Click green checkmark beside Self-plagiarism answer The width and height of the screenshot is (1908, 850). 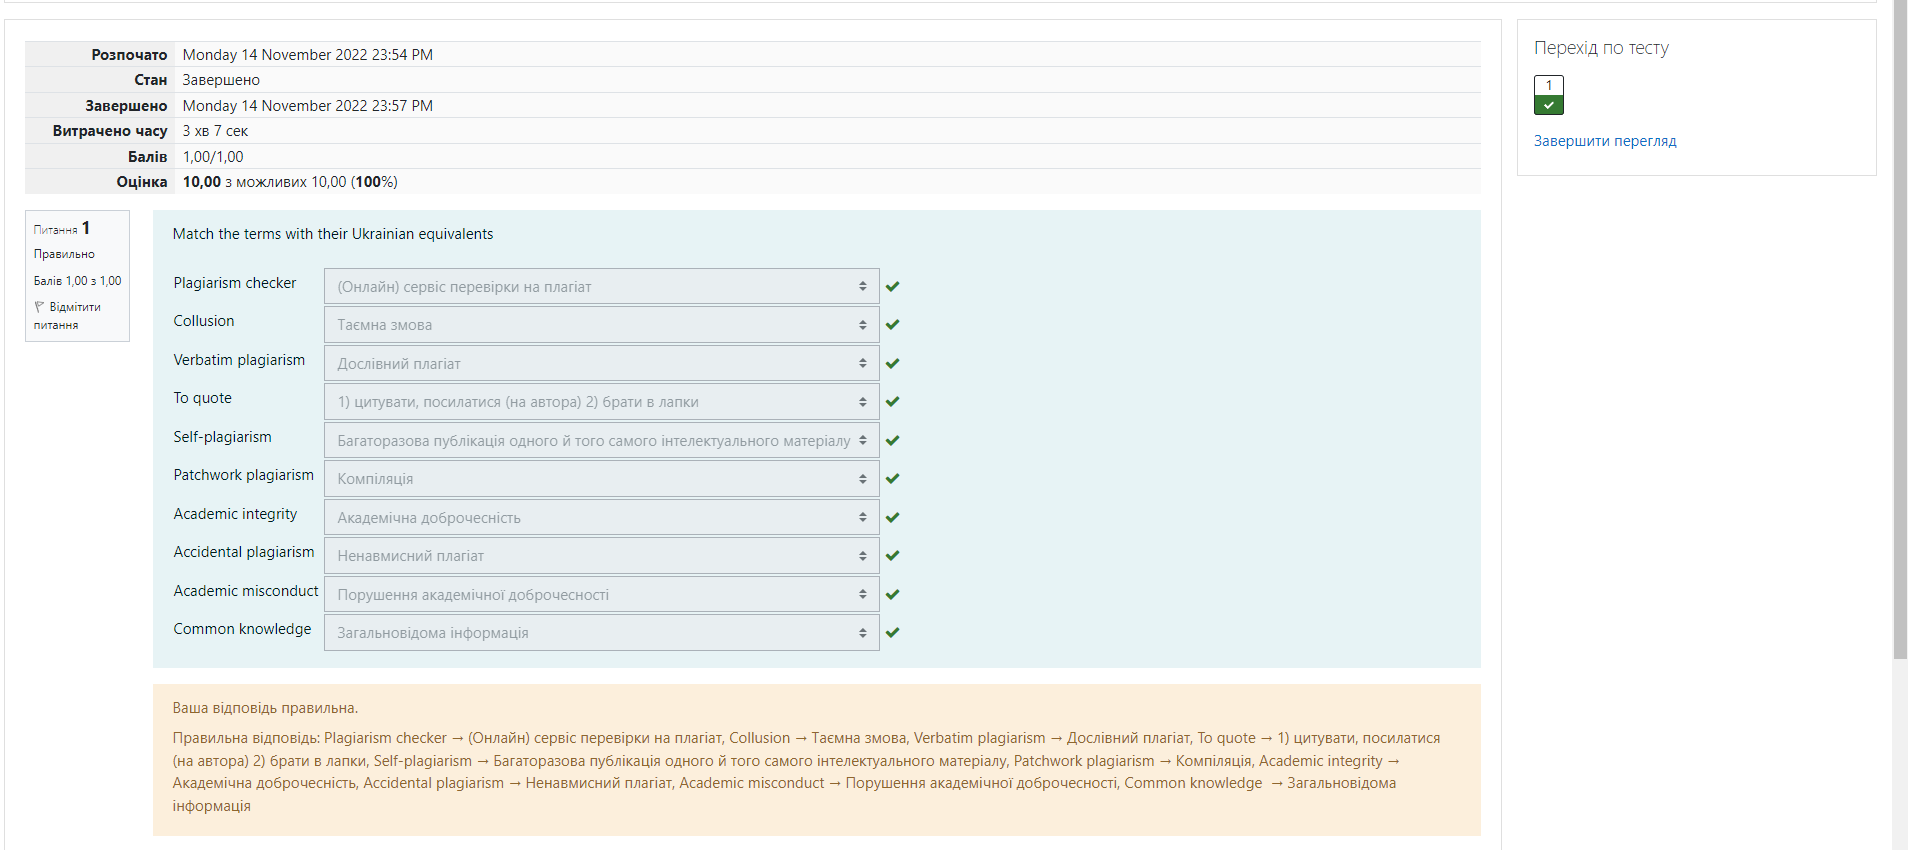893,441
